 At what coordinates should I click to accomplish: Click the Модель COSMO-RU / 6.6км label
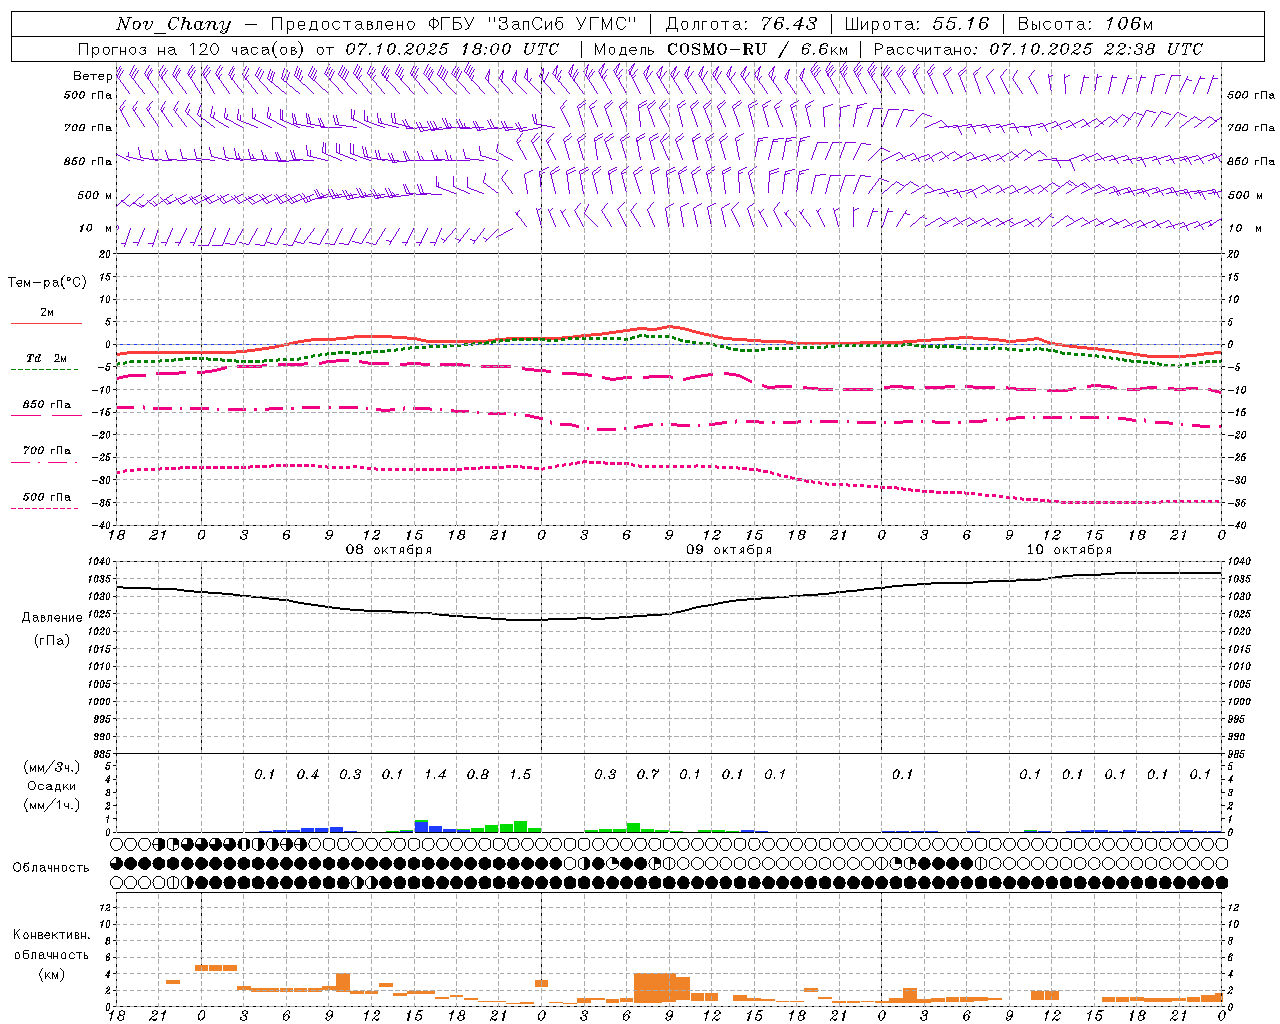tap(720, 49)
